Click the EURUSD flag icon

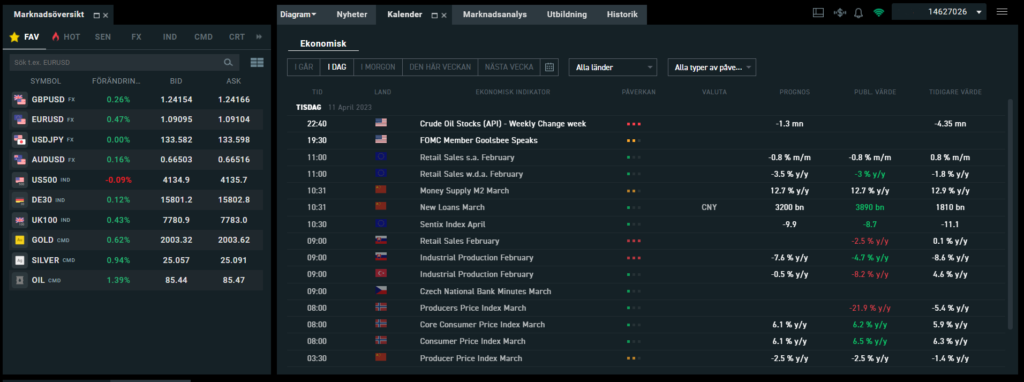(x=20, y=120)
